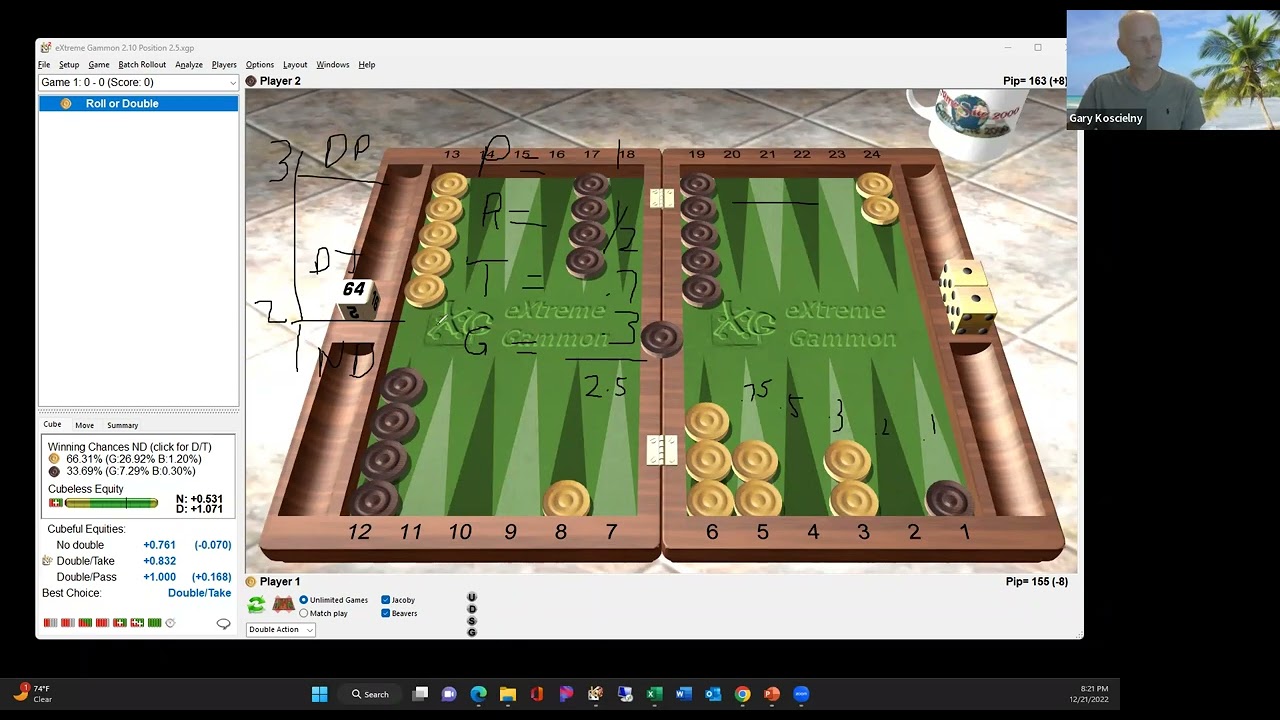Uncheck the Jacoby checkbox
Image resolution: width=1280 pixels, height=720 pixels.
pos(386,600)
